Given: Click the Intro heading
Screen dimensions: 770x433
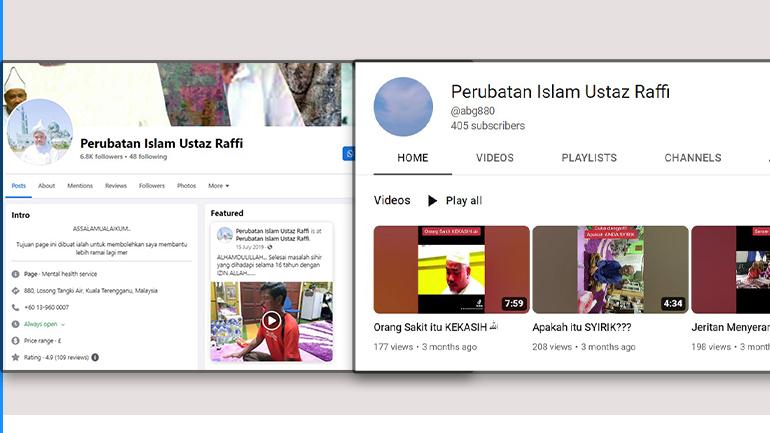Looking at the screenshot, I should click(21, 215).
